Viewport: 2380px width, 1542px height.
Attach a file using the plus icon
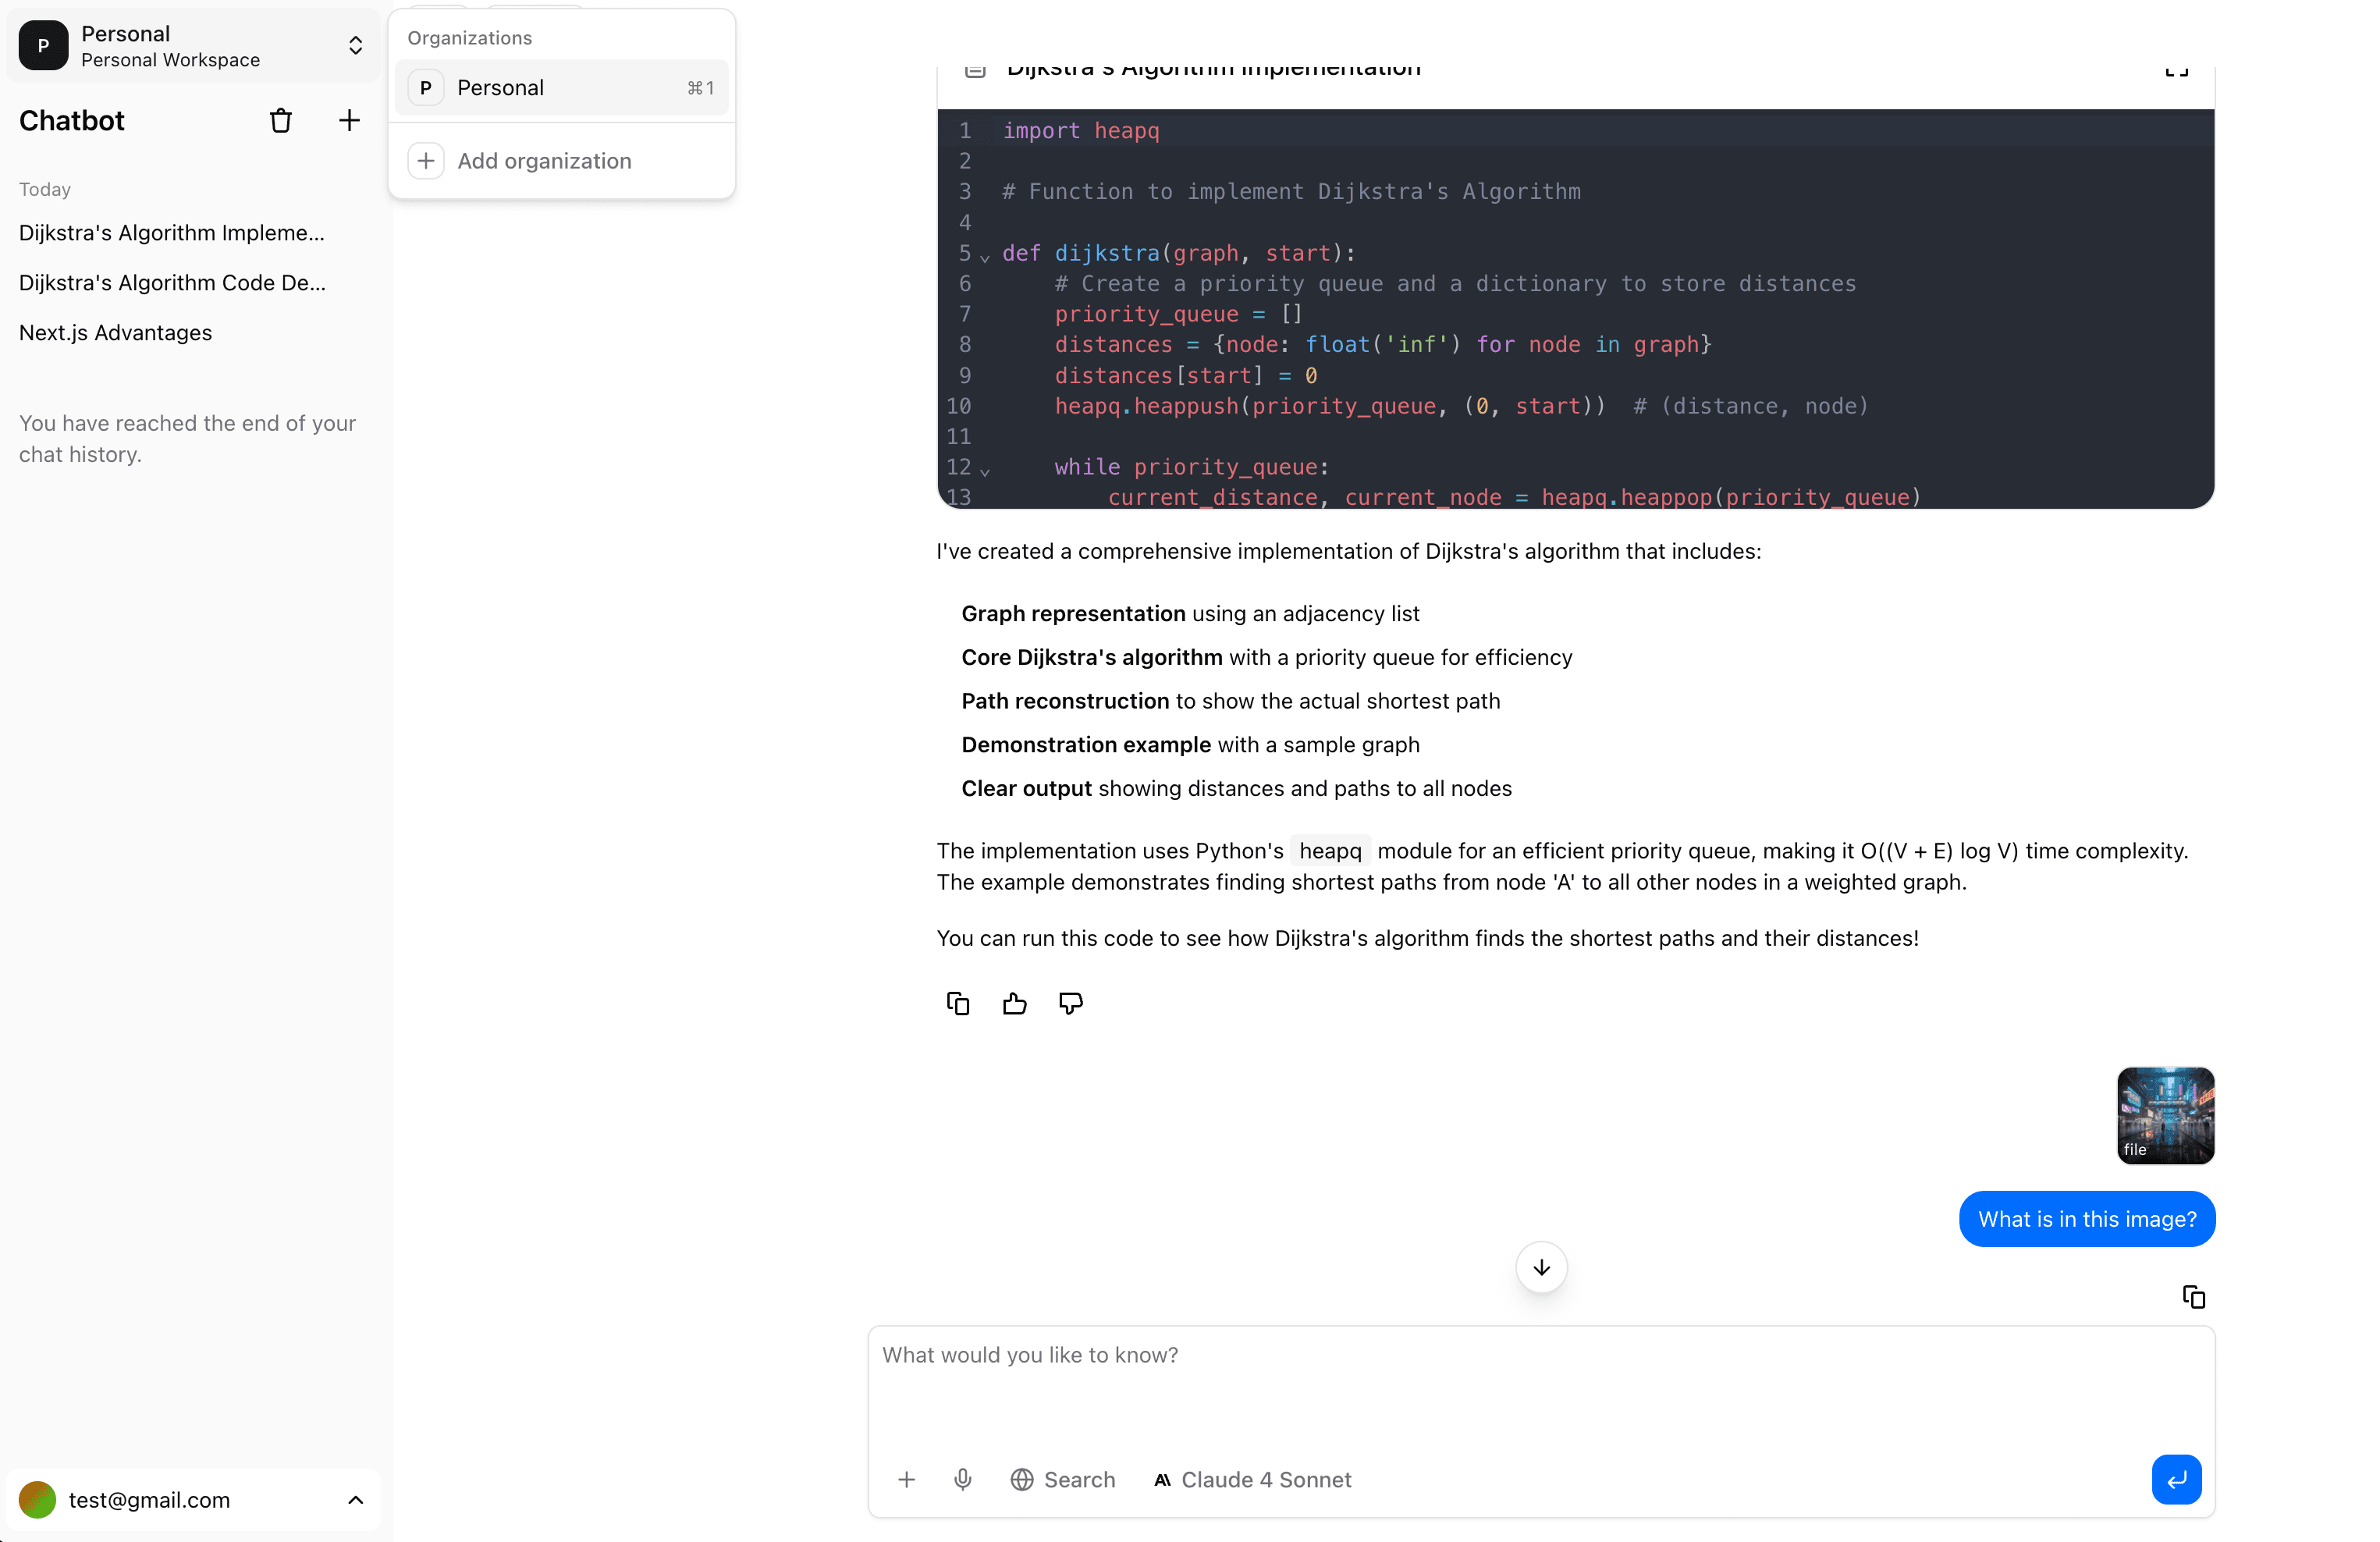click(907, 1480)
